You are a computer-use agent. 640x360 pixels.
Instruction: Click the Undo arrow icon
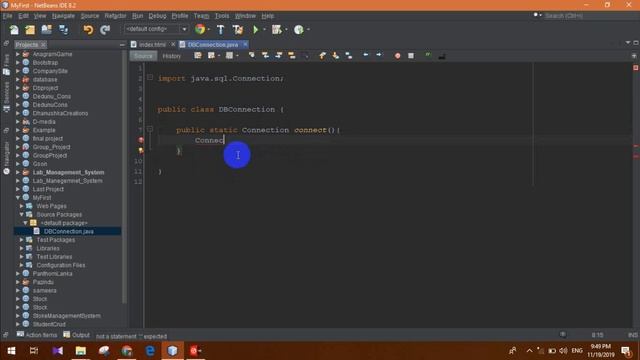tap(88, 29)
